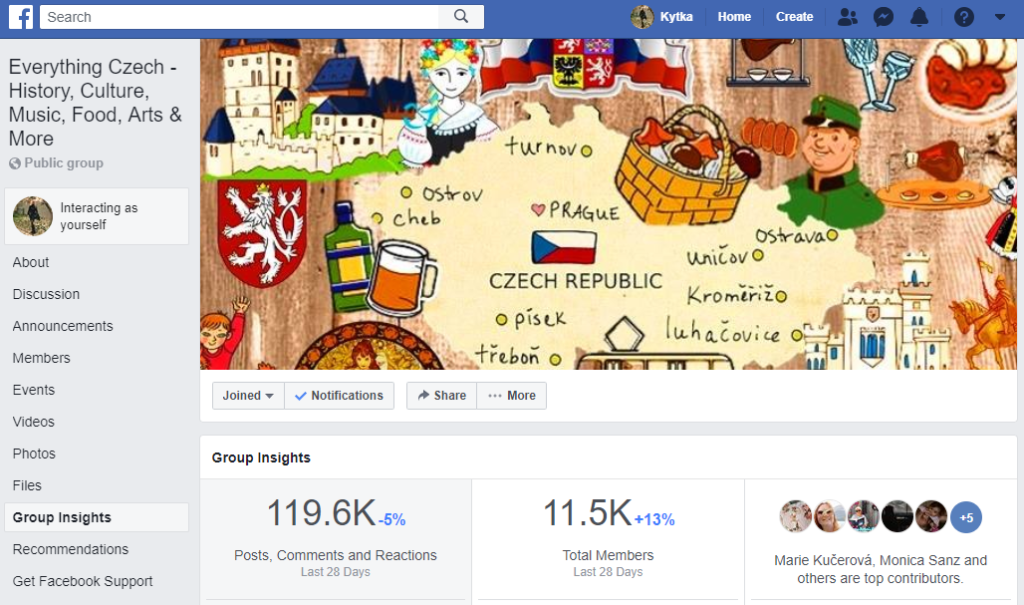
Task: Click the top contributors names text
Action: coord(880,569)
